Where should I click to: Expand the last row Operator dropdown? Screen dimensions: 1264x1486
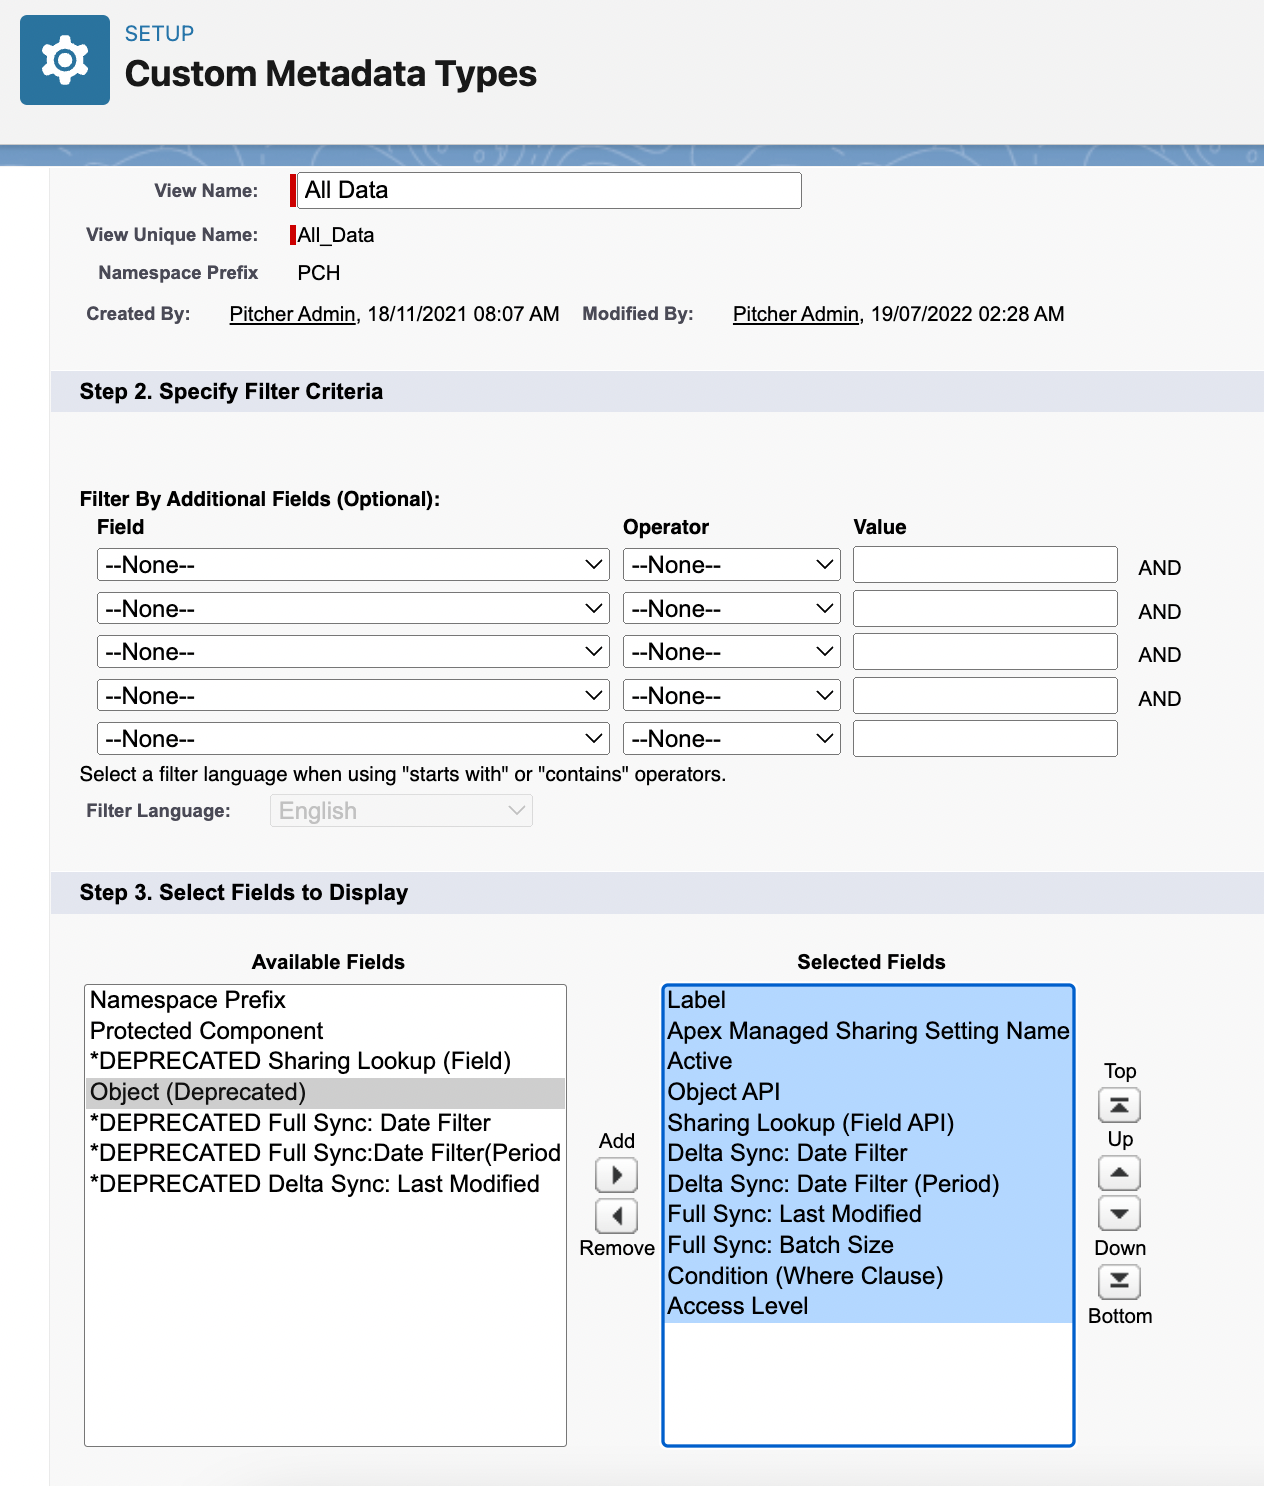(x=731, y=739)
